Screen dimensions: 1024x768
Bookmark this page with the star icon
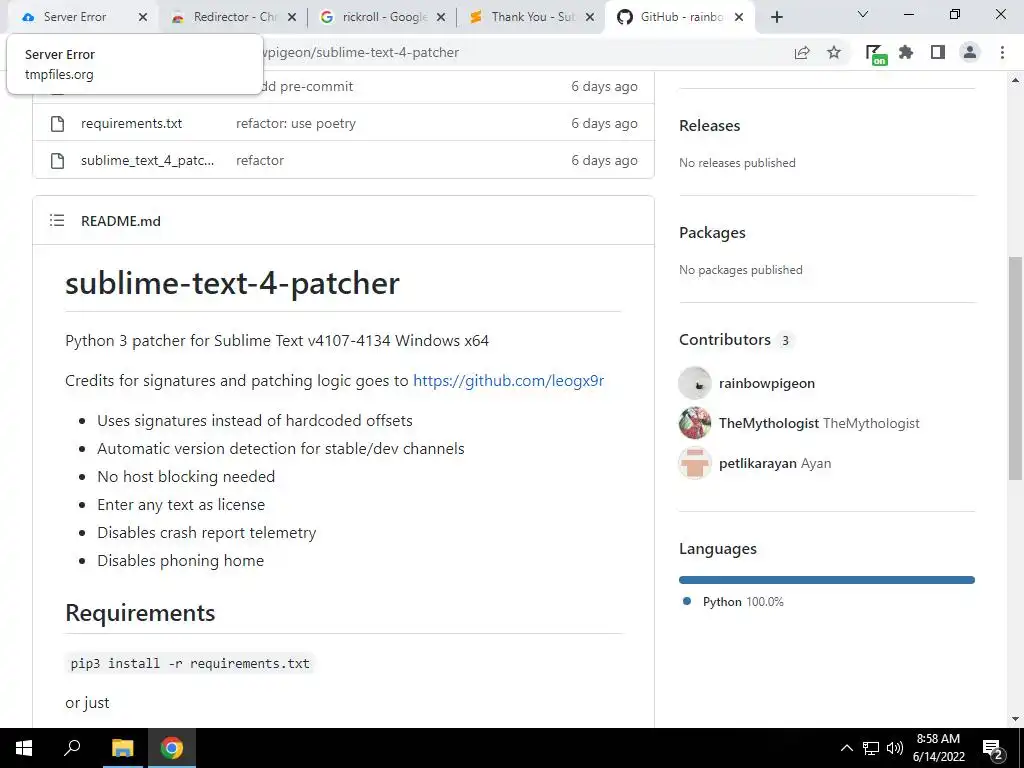(834, 53)
